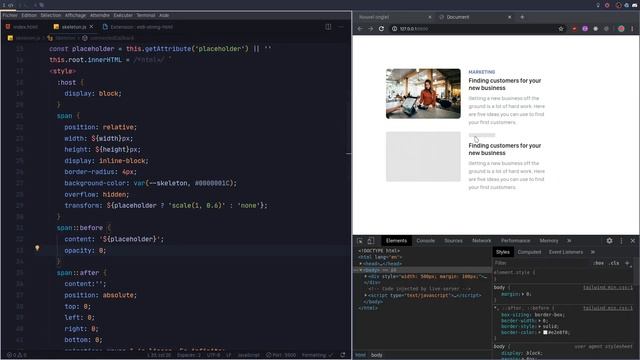Click the red extension icon in browser toolbar

[574, 29]
